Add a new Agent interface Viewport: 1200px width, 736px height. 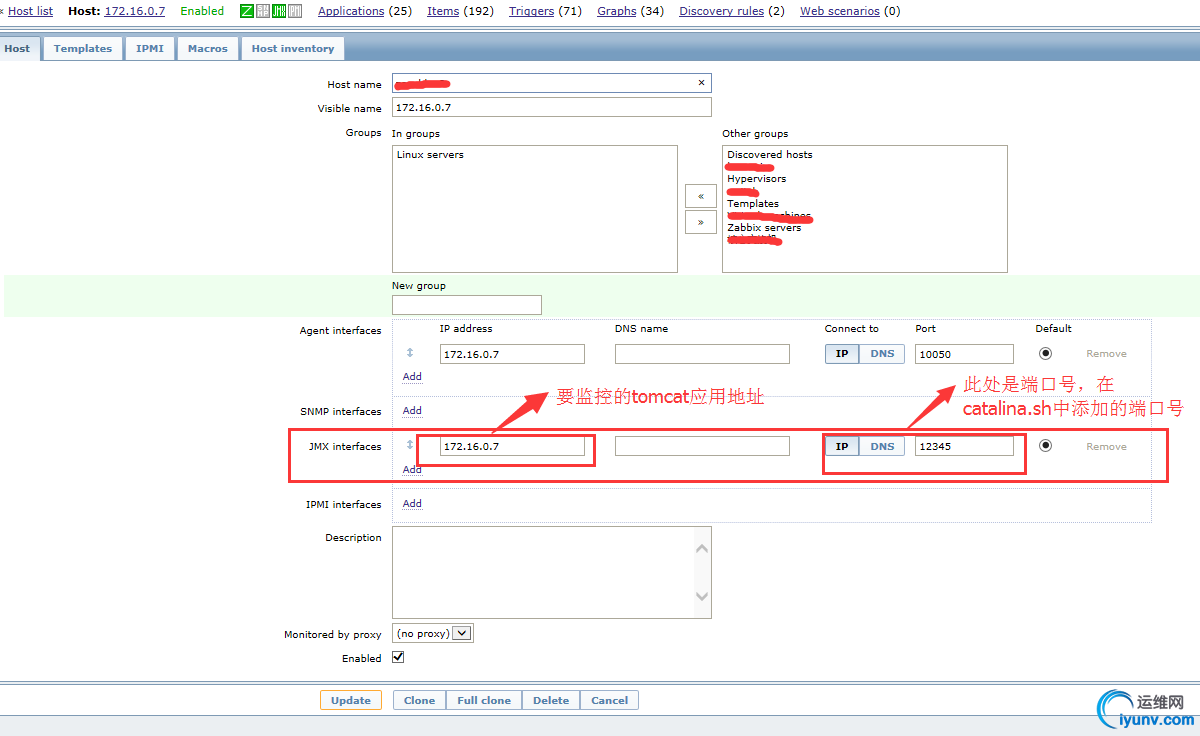point(412,377)
